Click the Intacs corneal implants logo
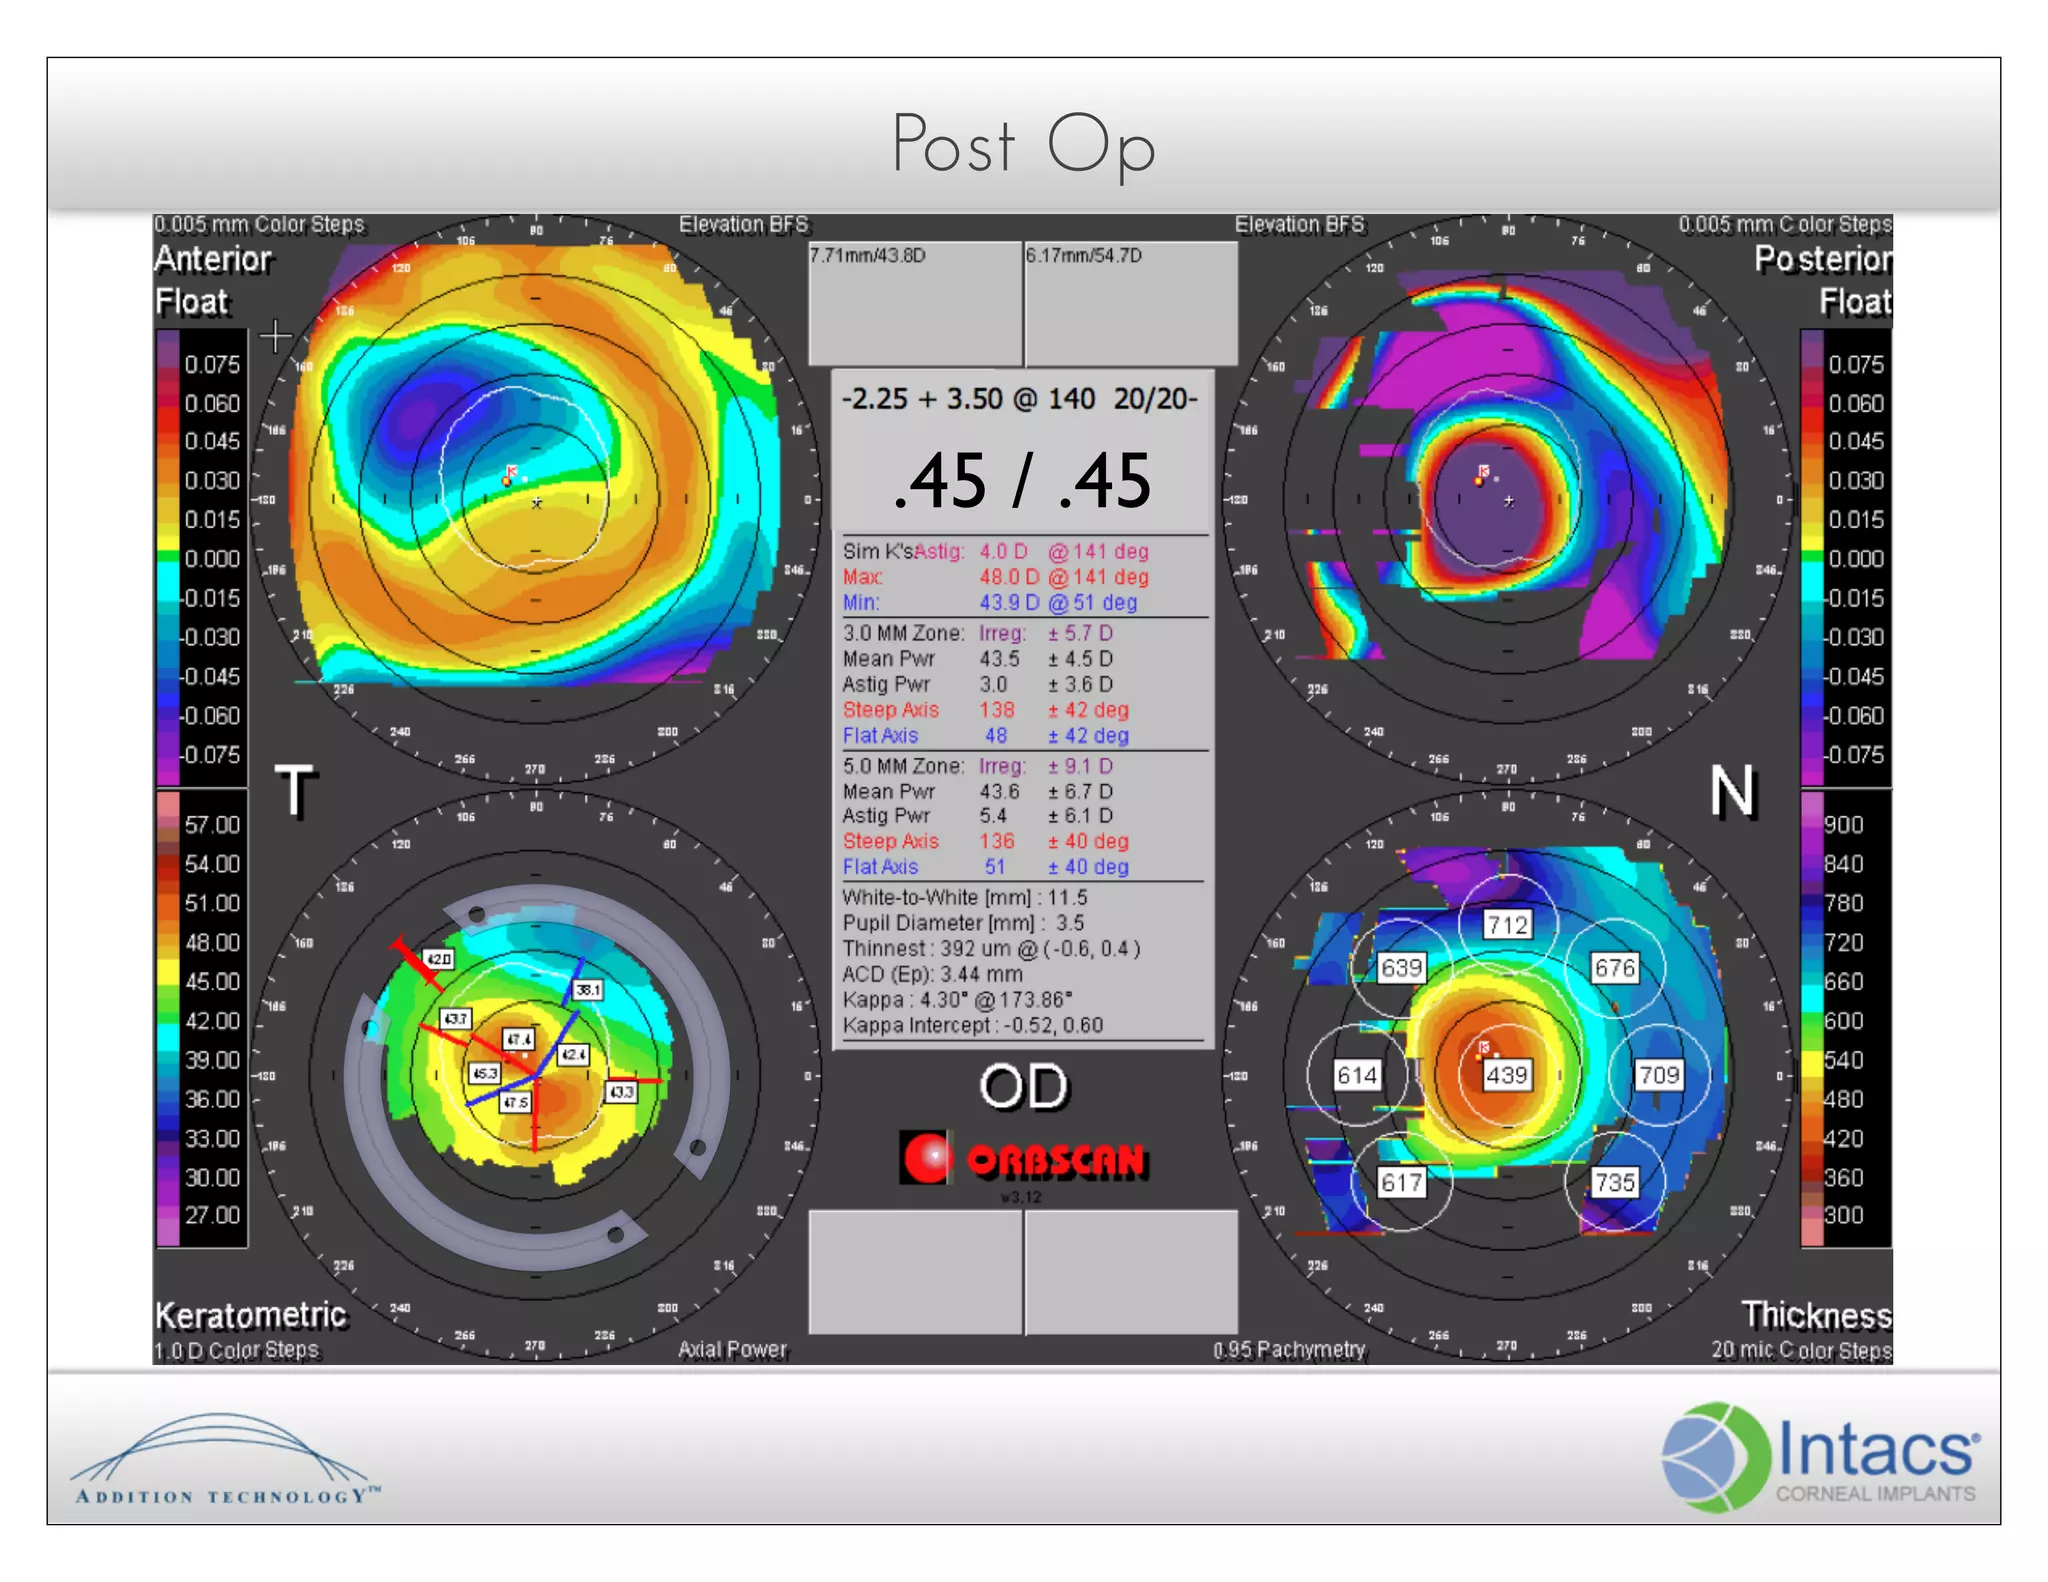The width and height of the screenshot is (2048, 1582). 1820,1456
